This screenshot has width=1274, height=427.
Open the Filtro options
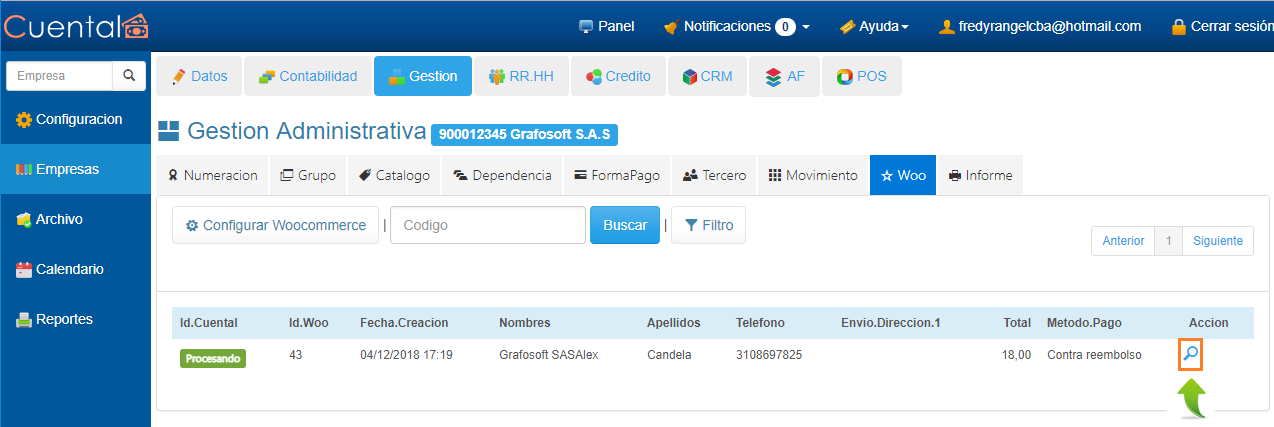(708, 225)
